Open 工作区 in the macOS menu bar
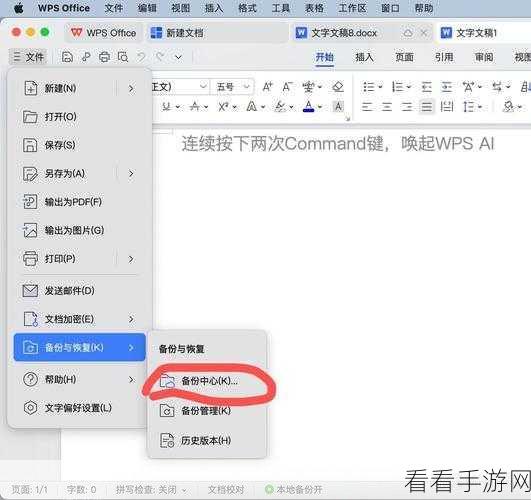The height and width of the screenshot is (500, 531). pos(352,8)
